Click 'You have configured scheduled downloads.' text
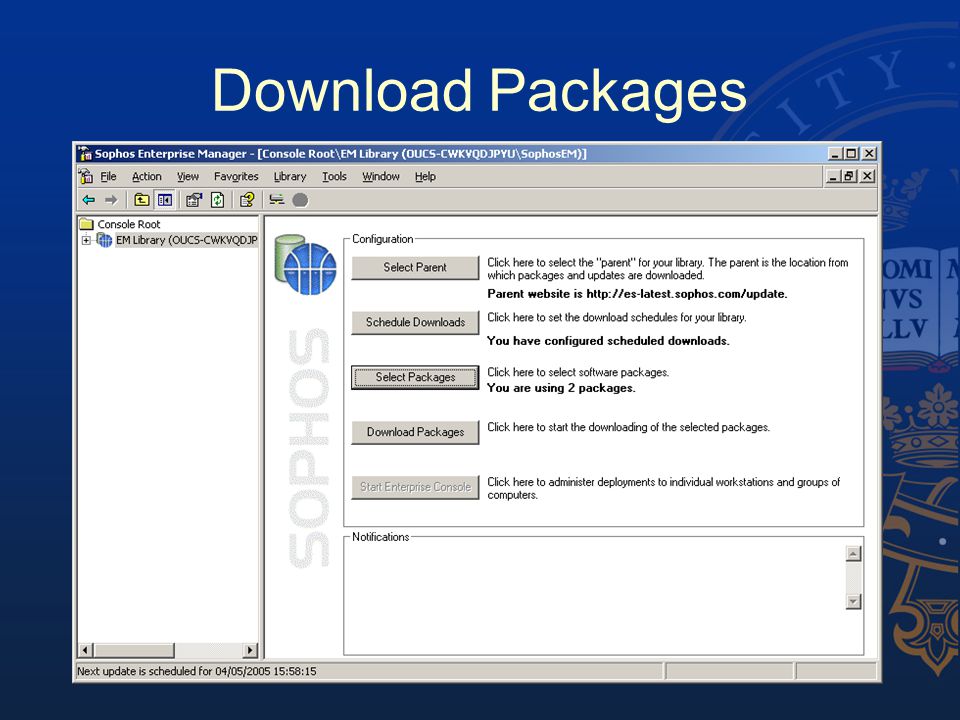960x720 pixels. click(608, 341)
